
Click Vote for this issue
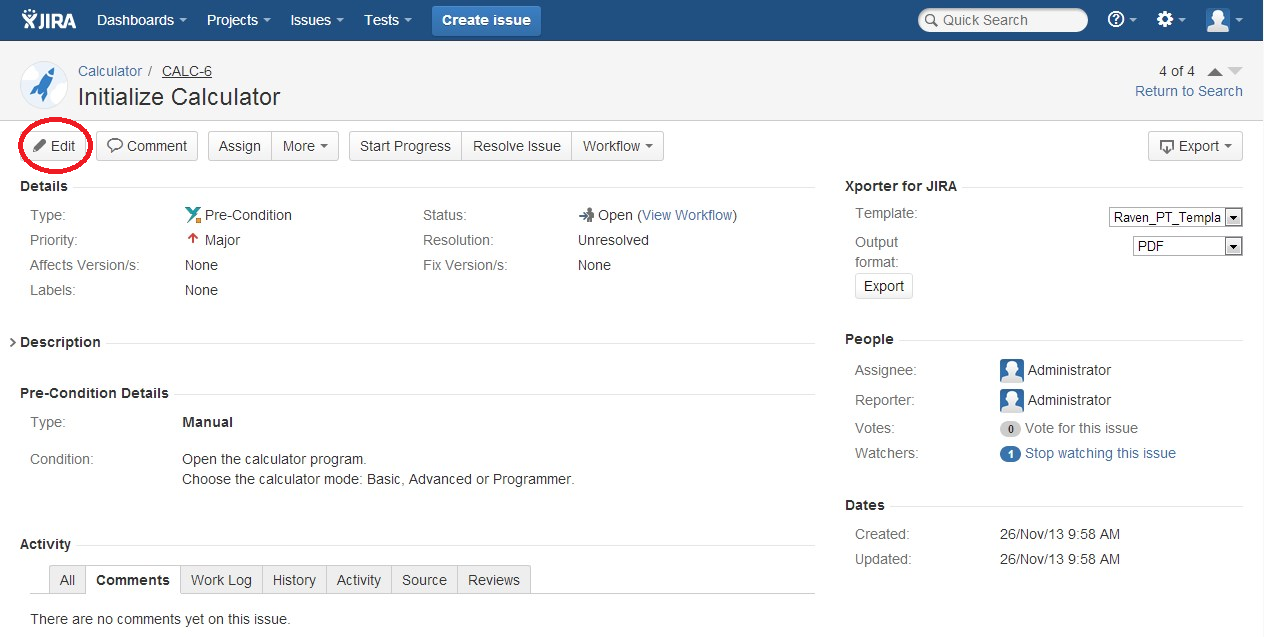1081,428
